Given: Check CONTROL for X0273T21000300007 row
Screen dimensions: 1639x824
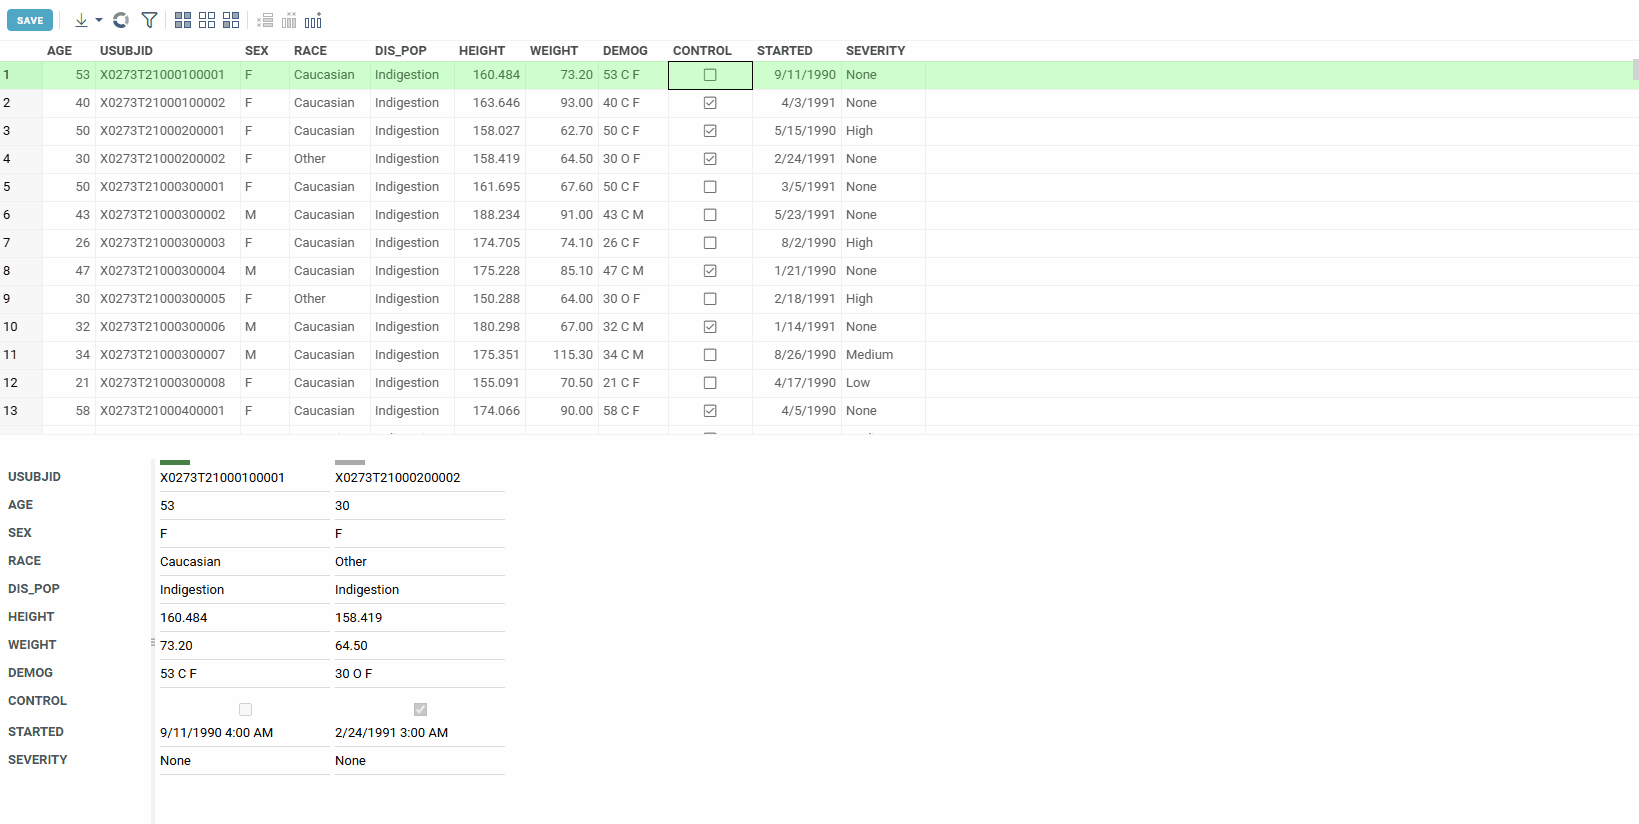Looking at the screenshot, I should 710,355.
